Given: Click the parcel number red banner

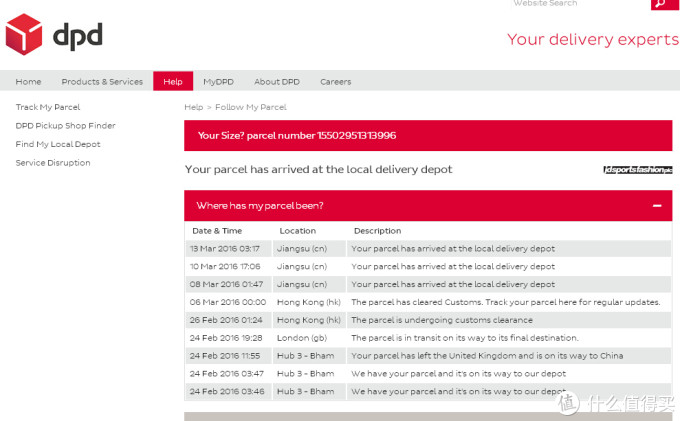Looking at the screenshot, I should click(x=428, y=136).
